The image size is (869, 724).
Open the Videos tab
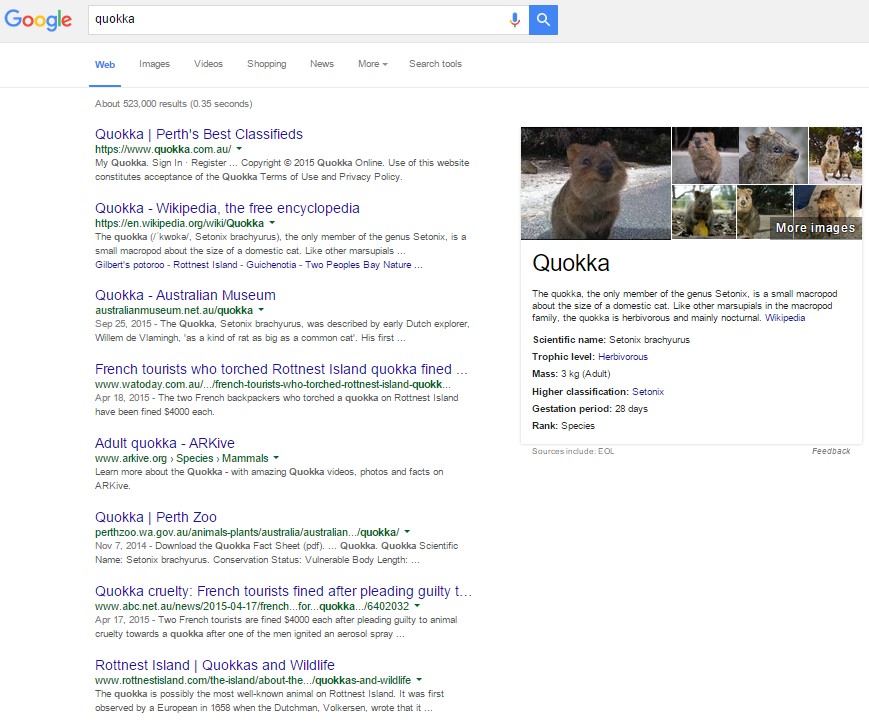[x=208, y=64]
